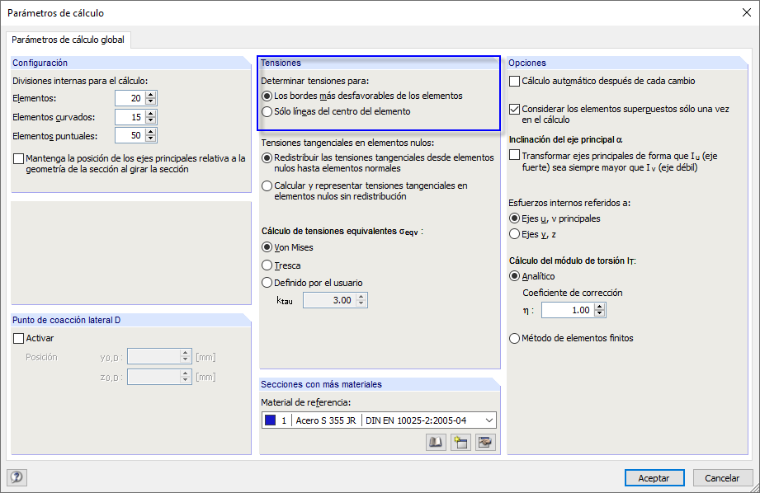Click the Aceptar button
Viewport: 760px width, 493px height.
pos(654,478)
